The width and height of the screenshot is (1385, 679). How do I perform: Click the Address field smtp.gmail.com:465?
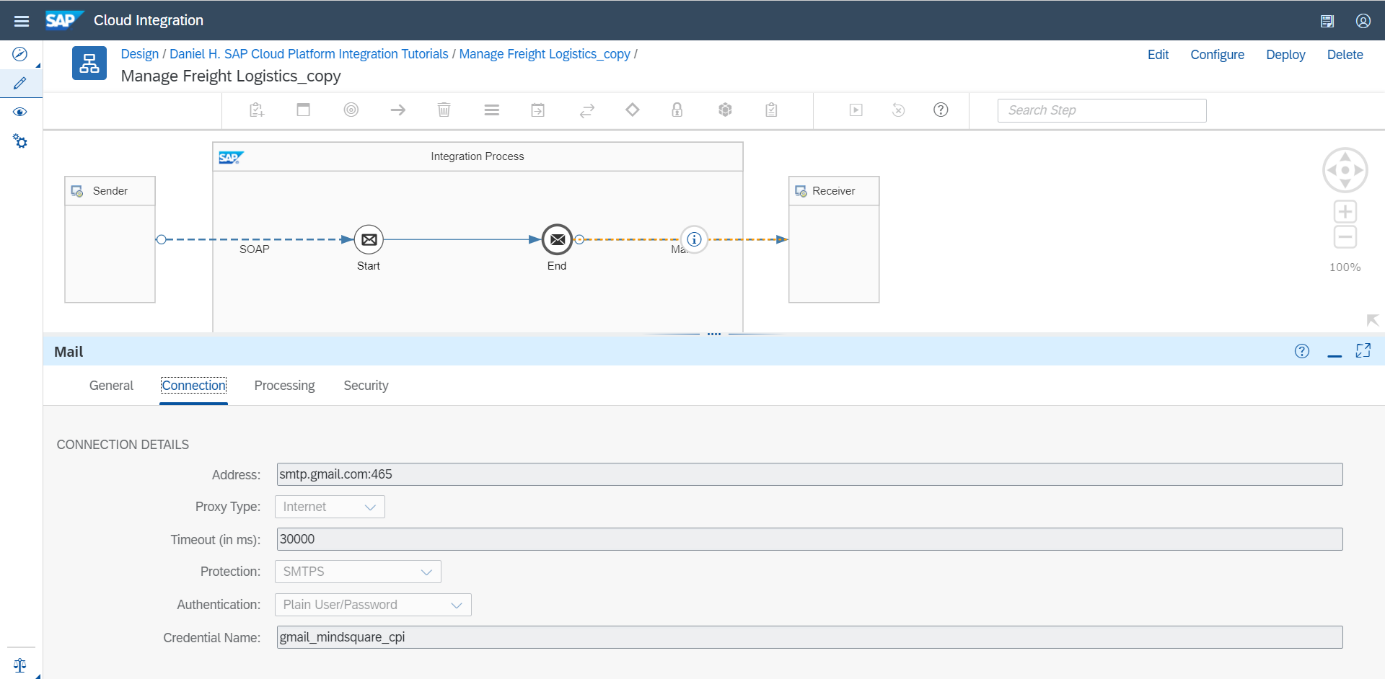(x=810, y=475)
